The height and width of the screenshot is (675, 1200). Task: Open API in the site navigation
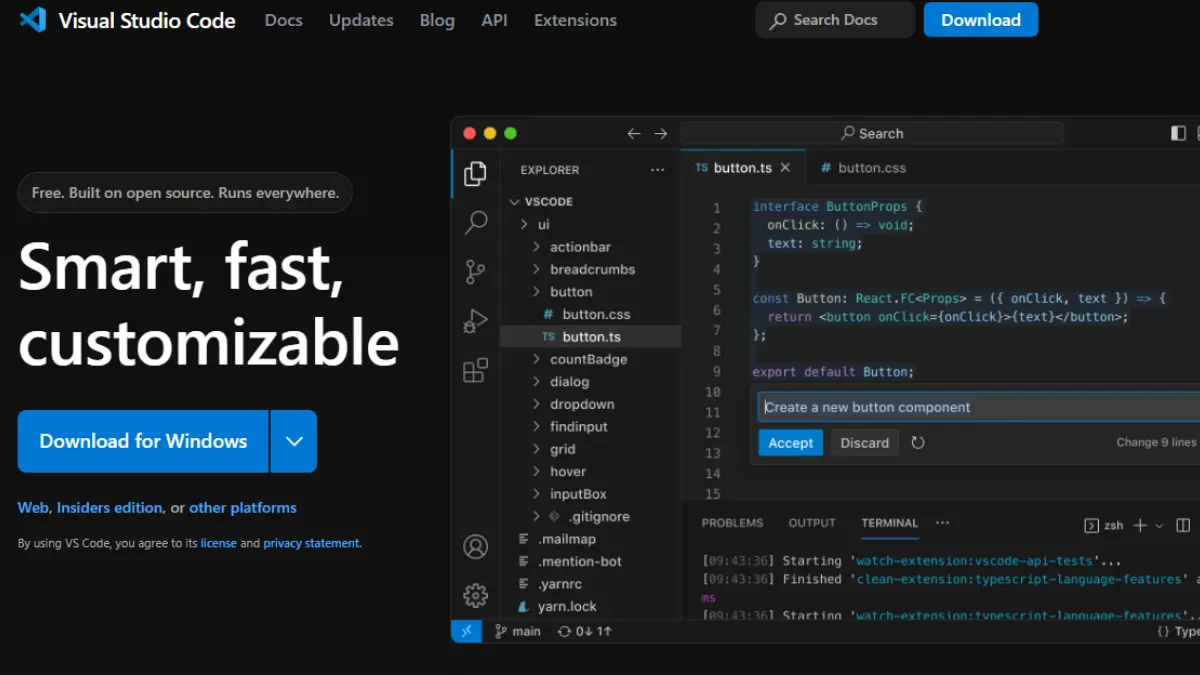click(494, 20)
